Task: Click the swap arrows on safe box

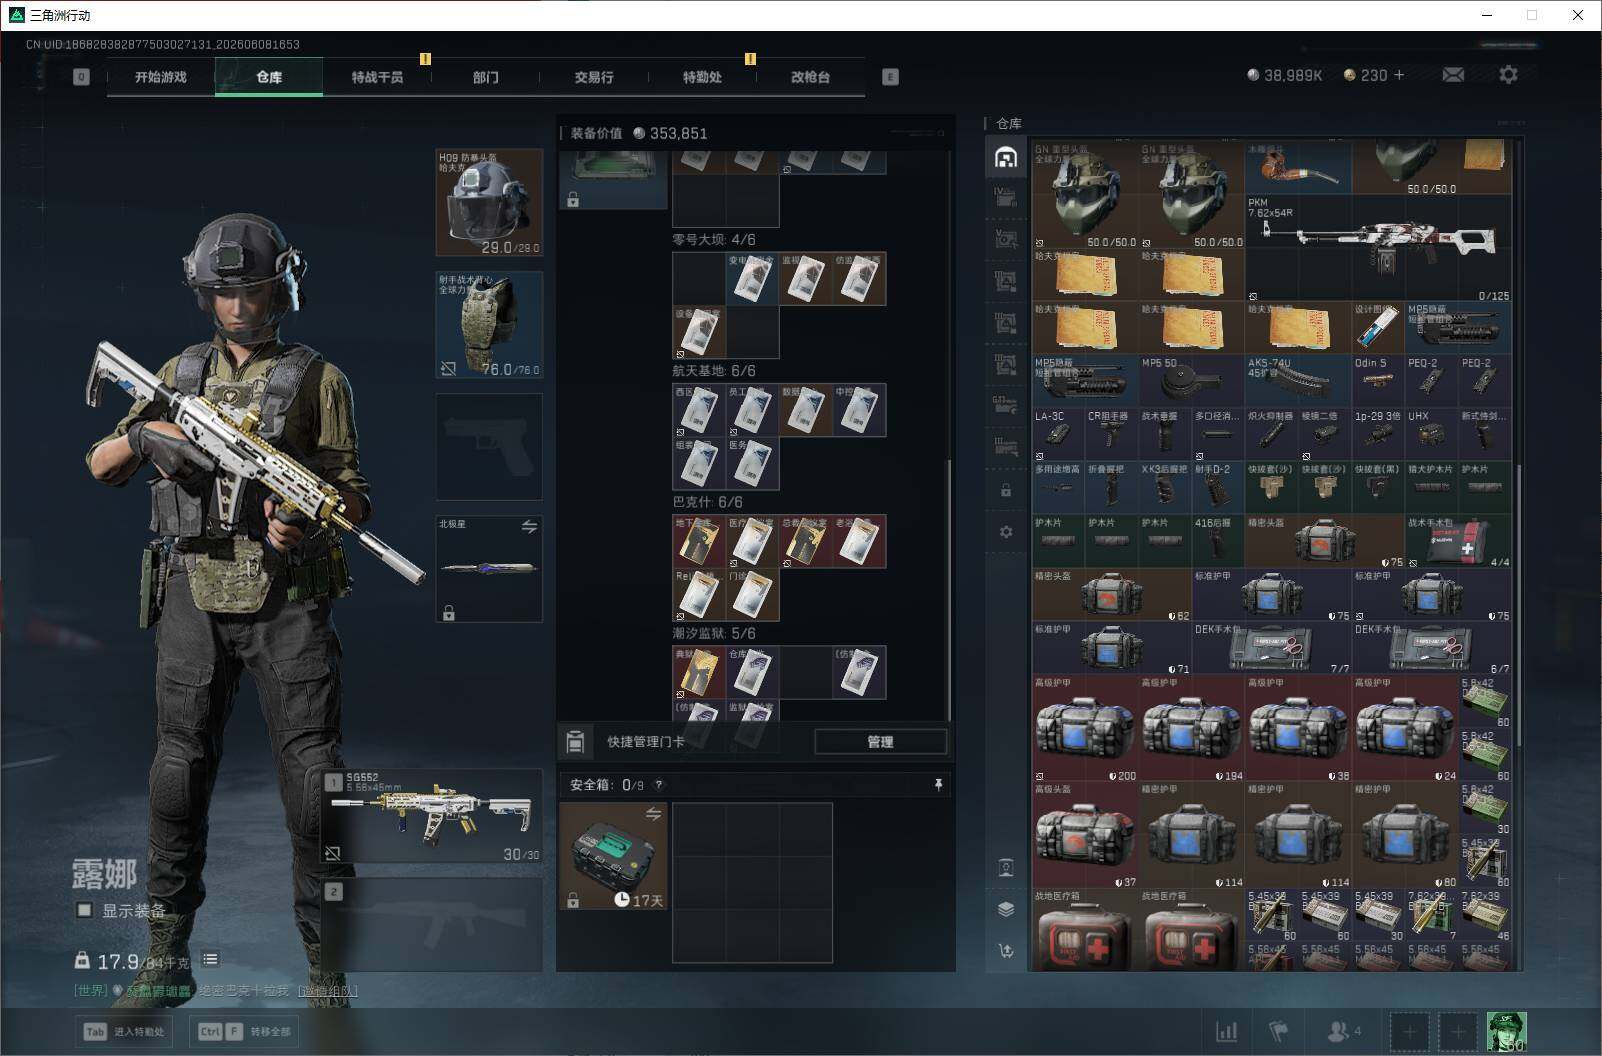Action: [653, 813]
